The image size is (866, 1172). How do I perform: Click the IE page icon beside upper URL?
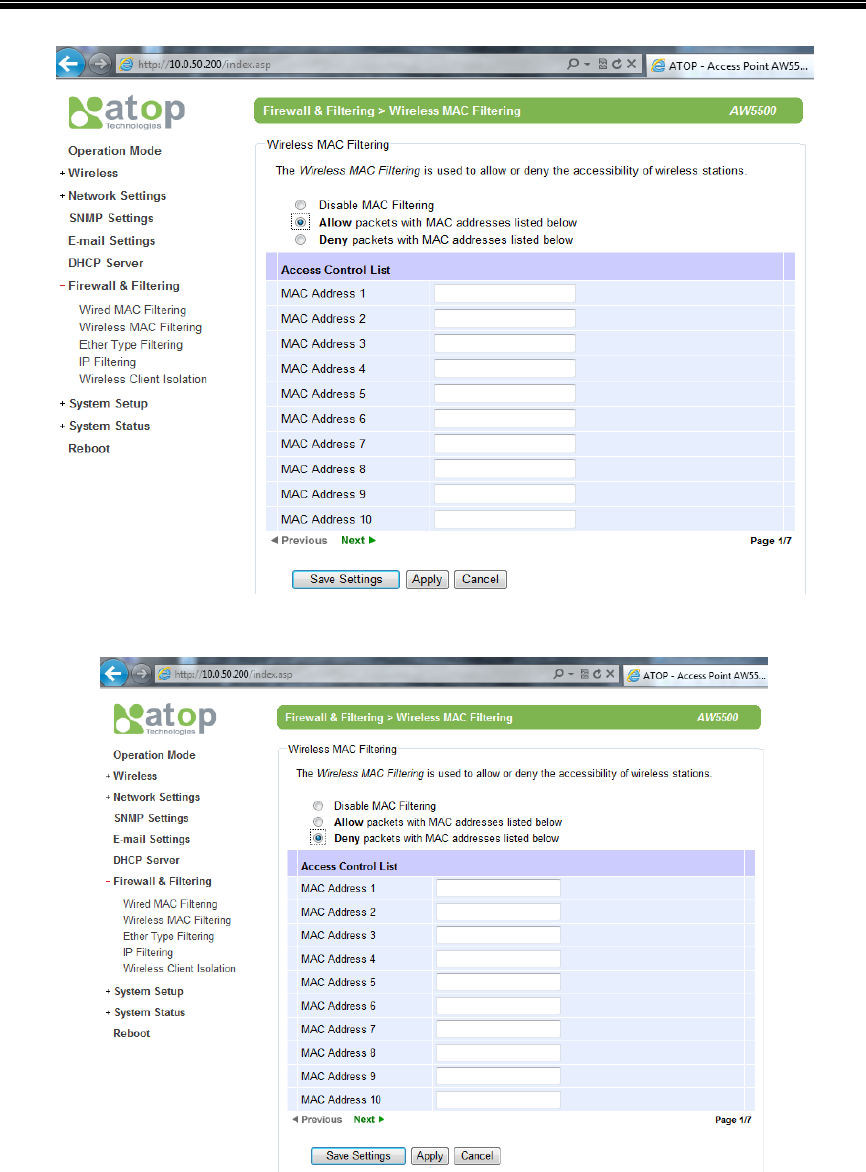pyautogui.click(x=127, y=65)
